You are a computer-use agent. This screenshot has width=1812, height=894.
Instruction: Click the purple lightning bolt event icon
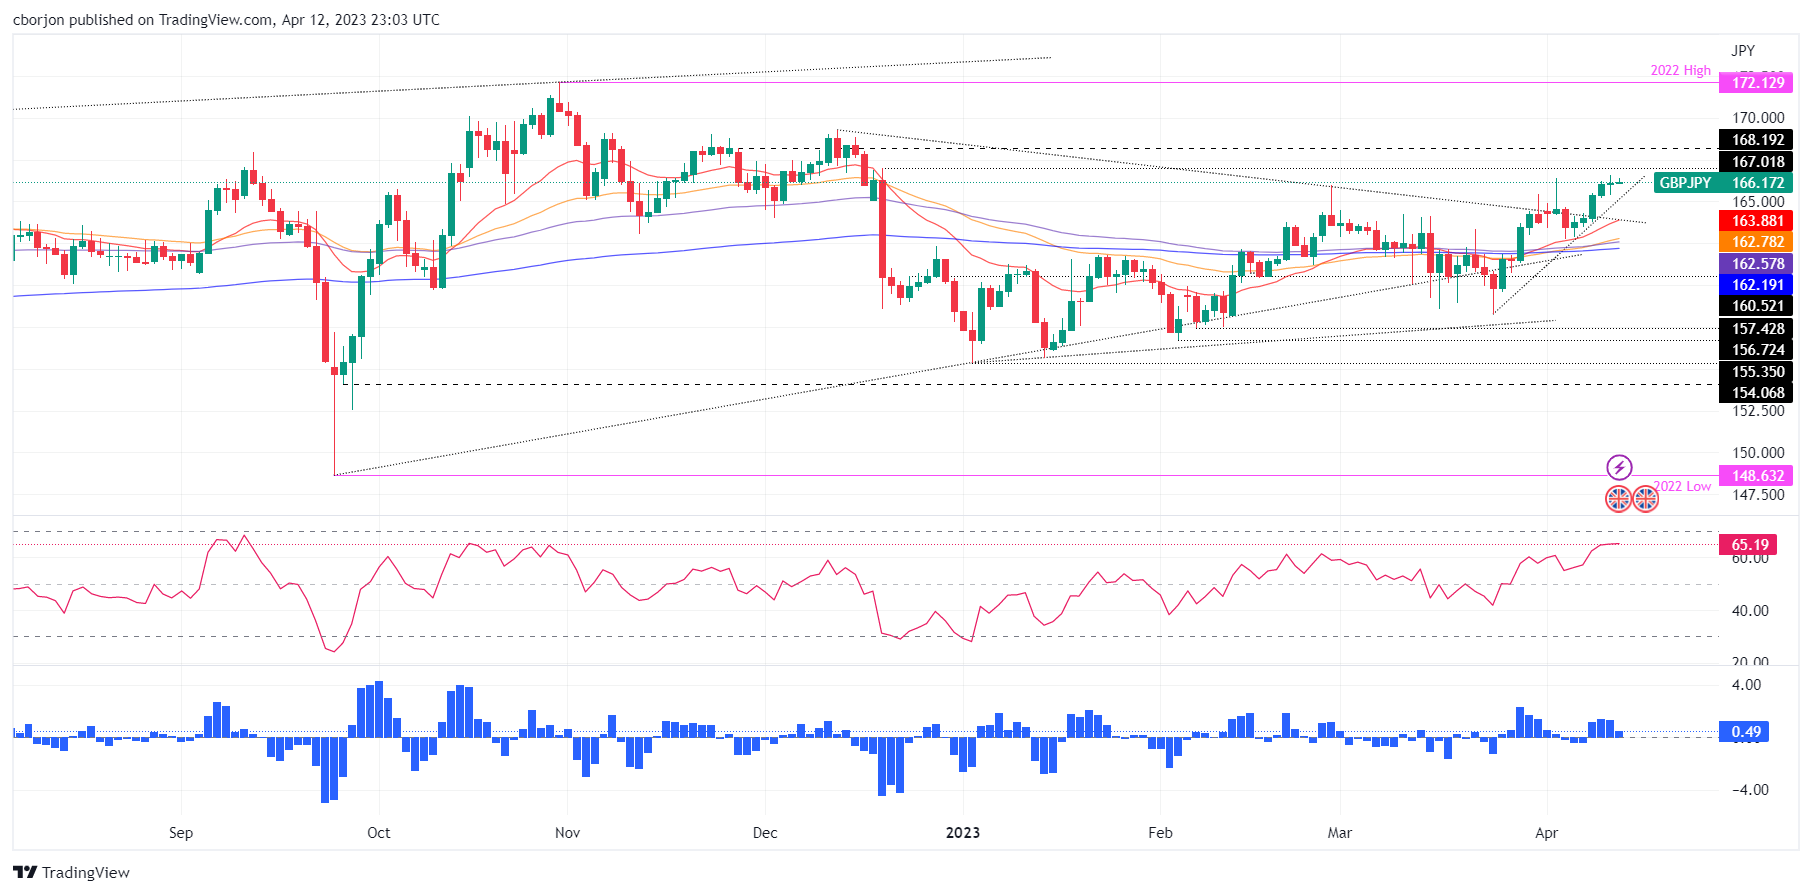(x=1618, y=467)
